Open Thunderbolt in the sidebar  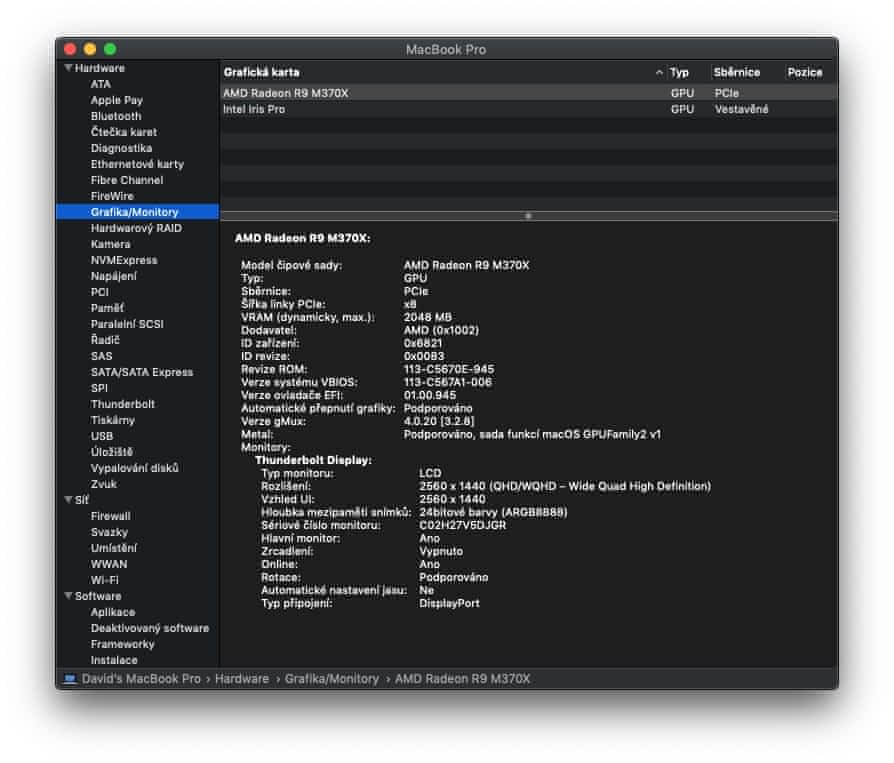point(122,404)
